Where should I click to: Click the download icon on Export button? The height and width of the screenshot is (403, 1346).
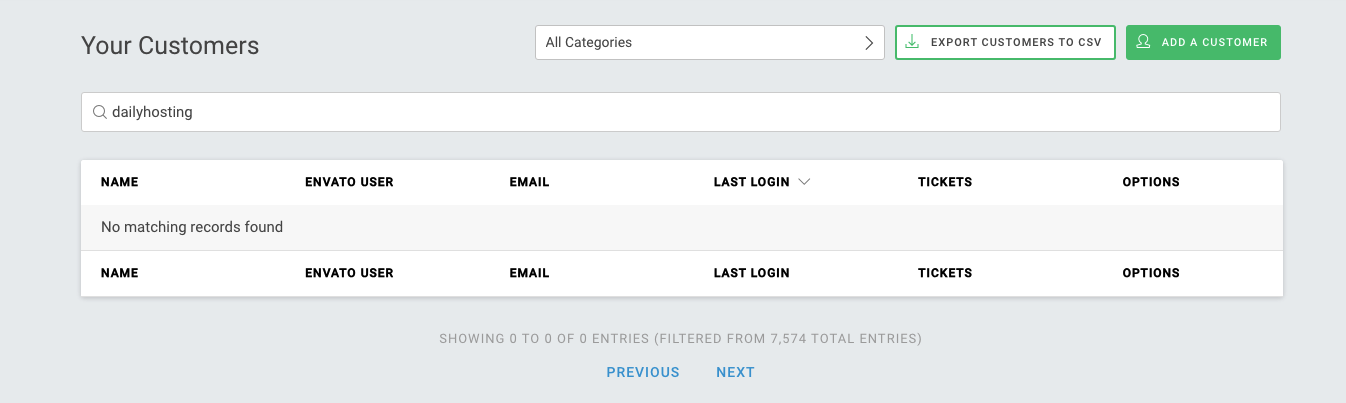pos(911,42)
